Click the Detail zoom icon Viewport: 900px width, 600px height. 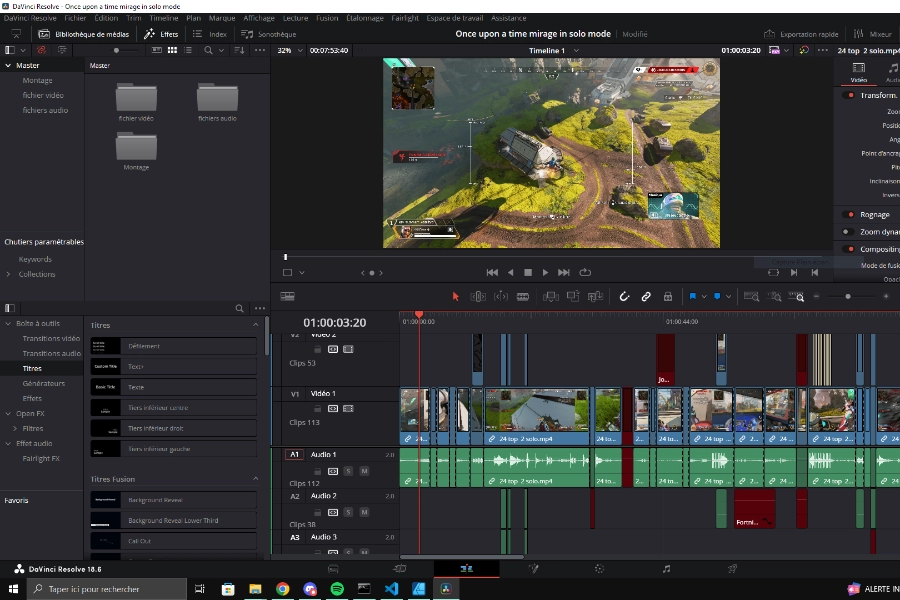(x=774, y=296)
